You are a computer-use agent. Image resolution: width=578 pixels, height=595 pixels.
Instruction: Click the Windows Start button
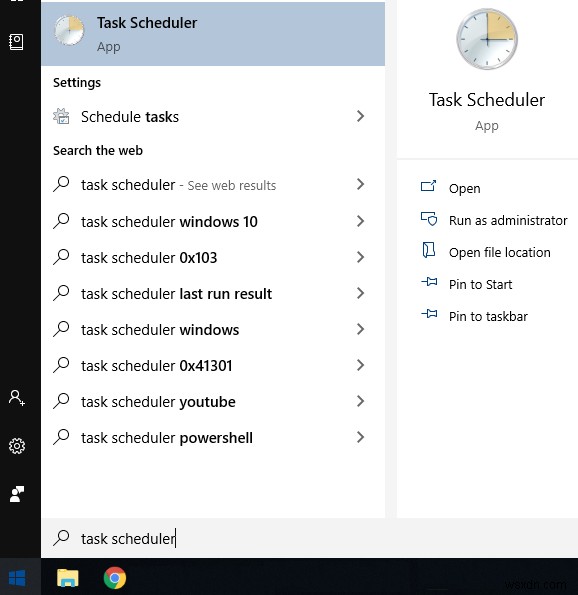click(x=17, y=578)
